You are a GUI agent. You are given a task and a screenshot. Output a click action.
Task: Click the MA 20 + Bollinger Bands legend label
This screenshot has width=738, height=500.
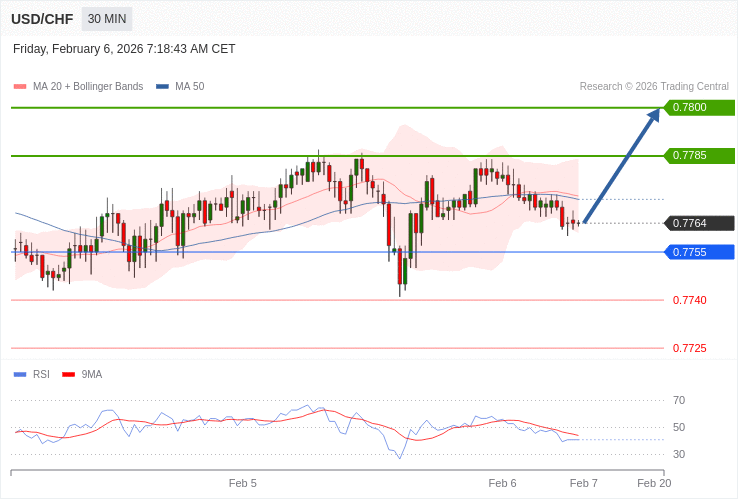(88, 87)
